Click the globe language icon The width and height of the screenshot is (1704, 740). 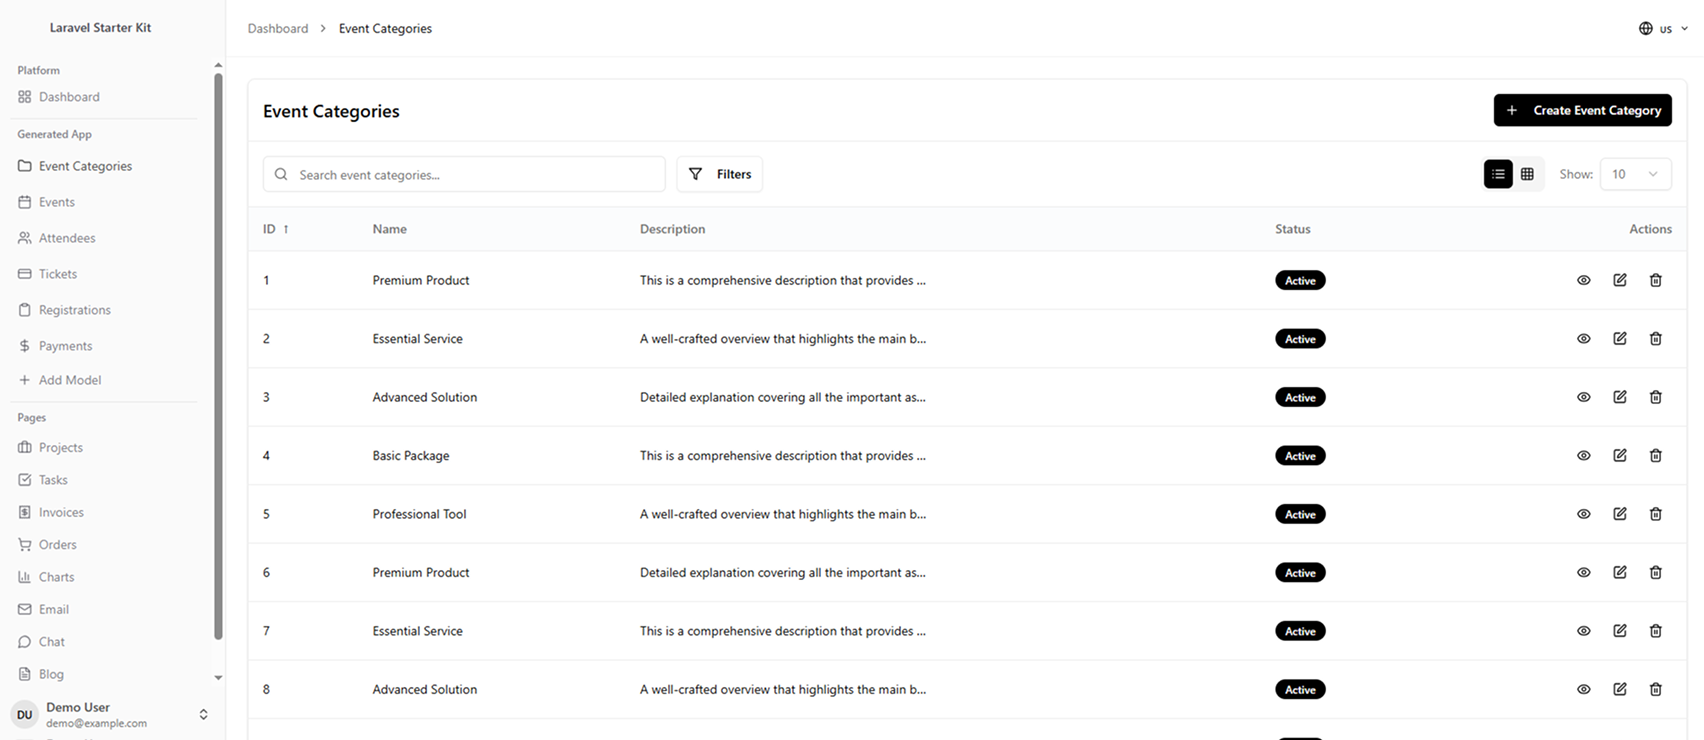click(1645, 29)
